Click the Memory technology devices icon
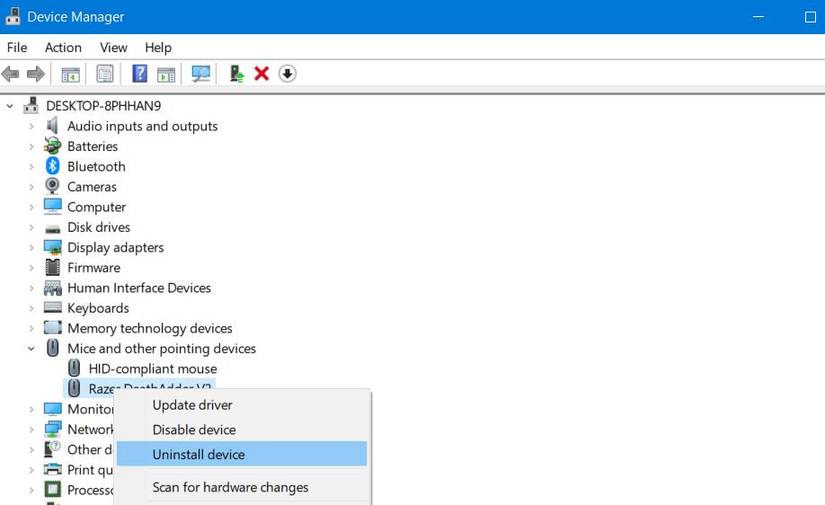This screenshot has width=825, height=505. click(x=53, y=327)
